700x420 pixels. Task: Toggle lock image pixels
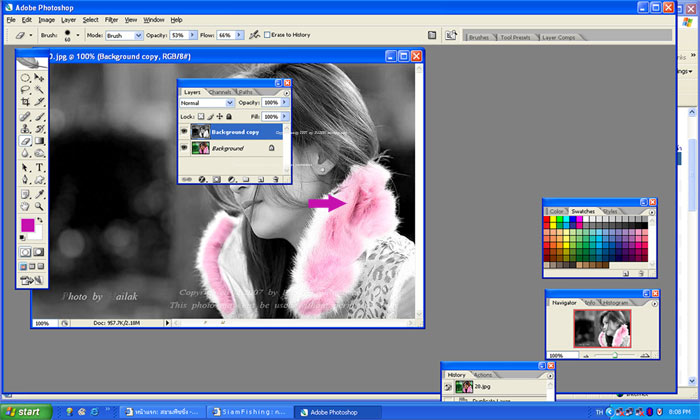tap(210, 116)
